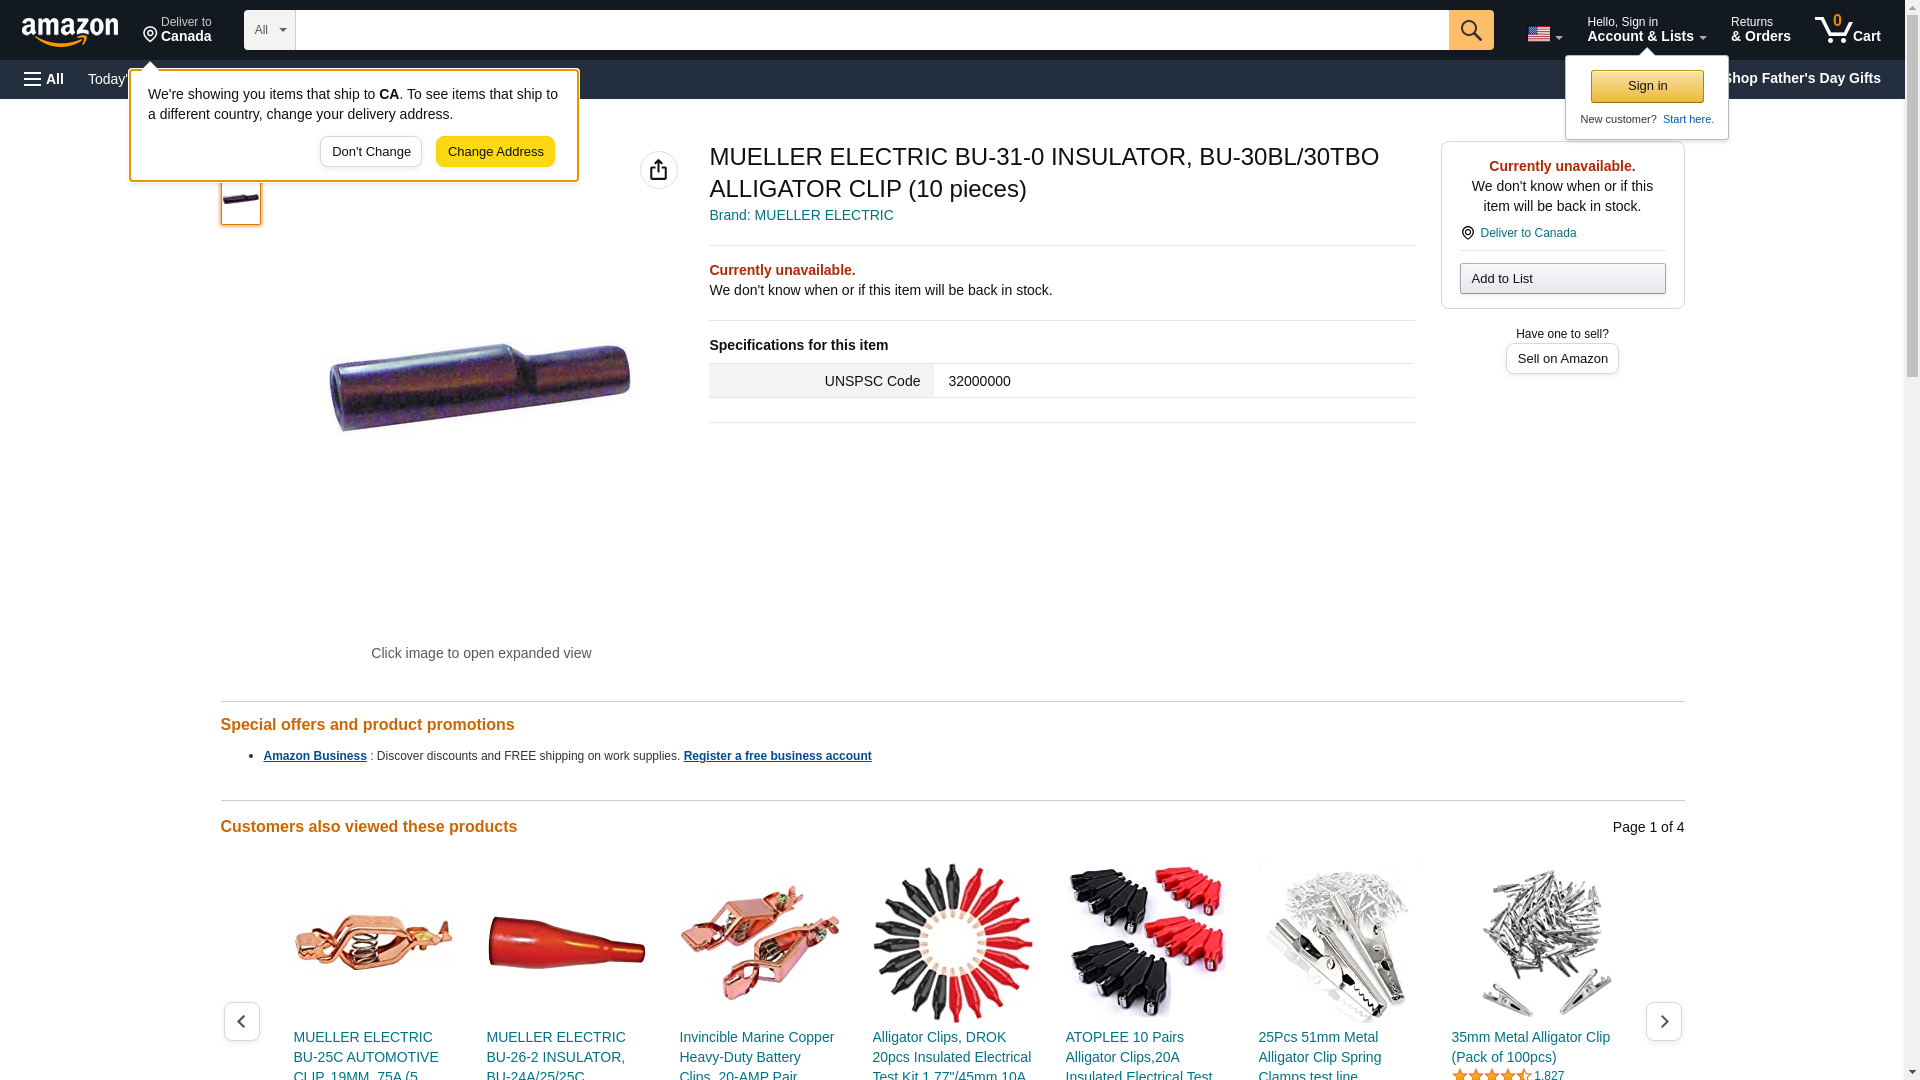
Task: Open the All hamburger menu
Action: pyautogui.click(x=44, y=79)
